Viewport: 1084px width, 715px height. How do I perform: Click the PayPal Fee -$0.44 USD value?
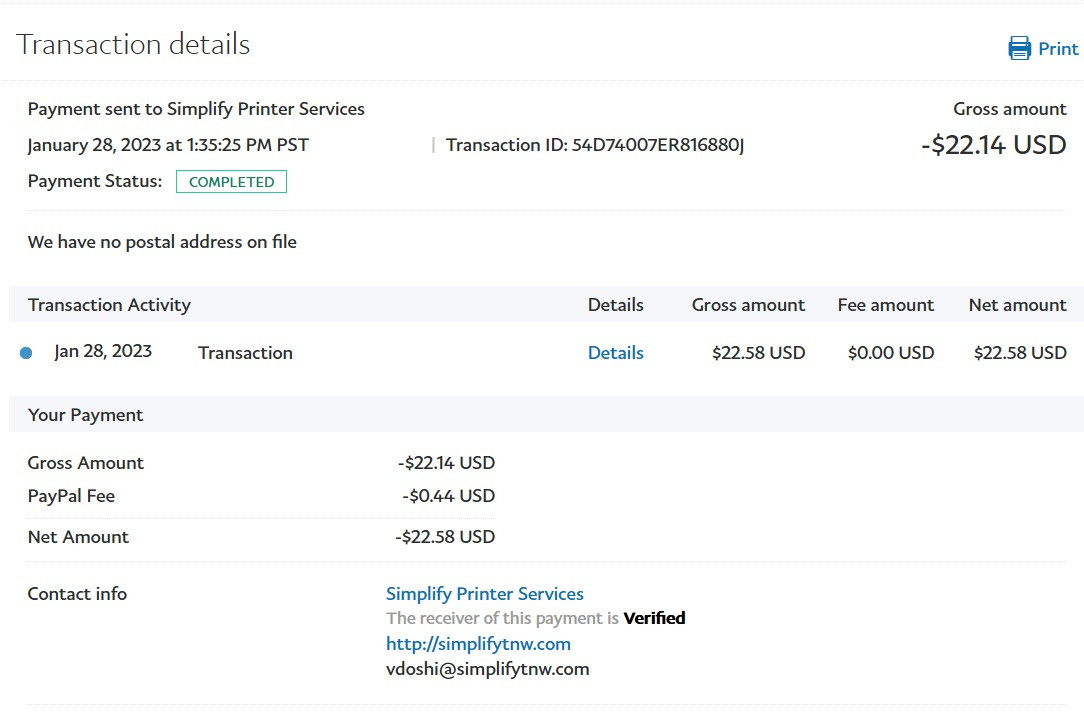point(448,496)
